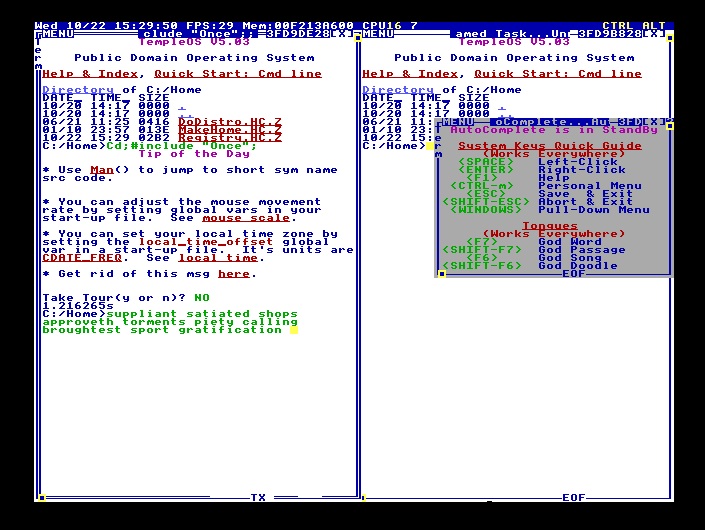Follow the CDATE_FREQ link

click(82, 258)
